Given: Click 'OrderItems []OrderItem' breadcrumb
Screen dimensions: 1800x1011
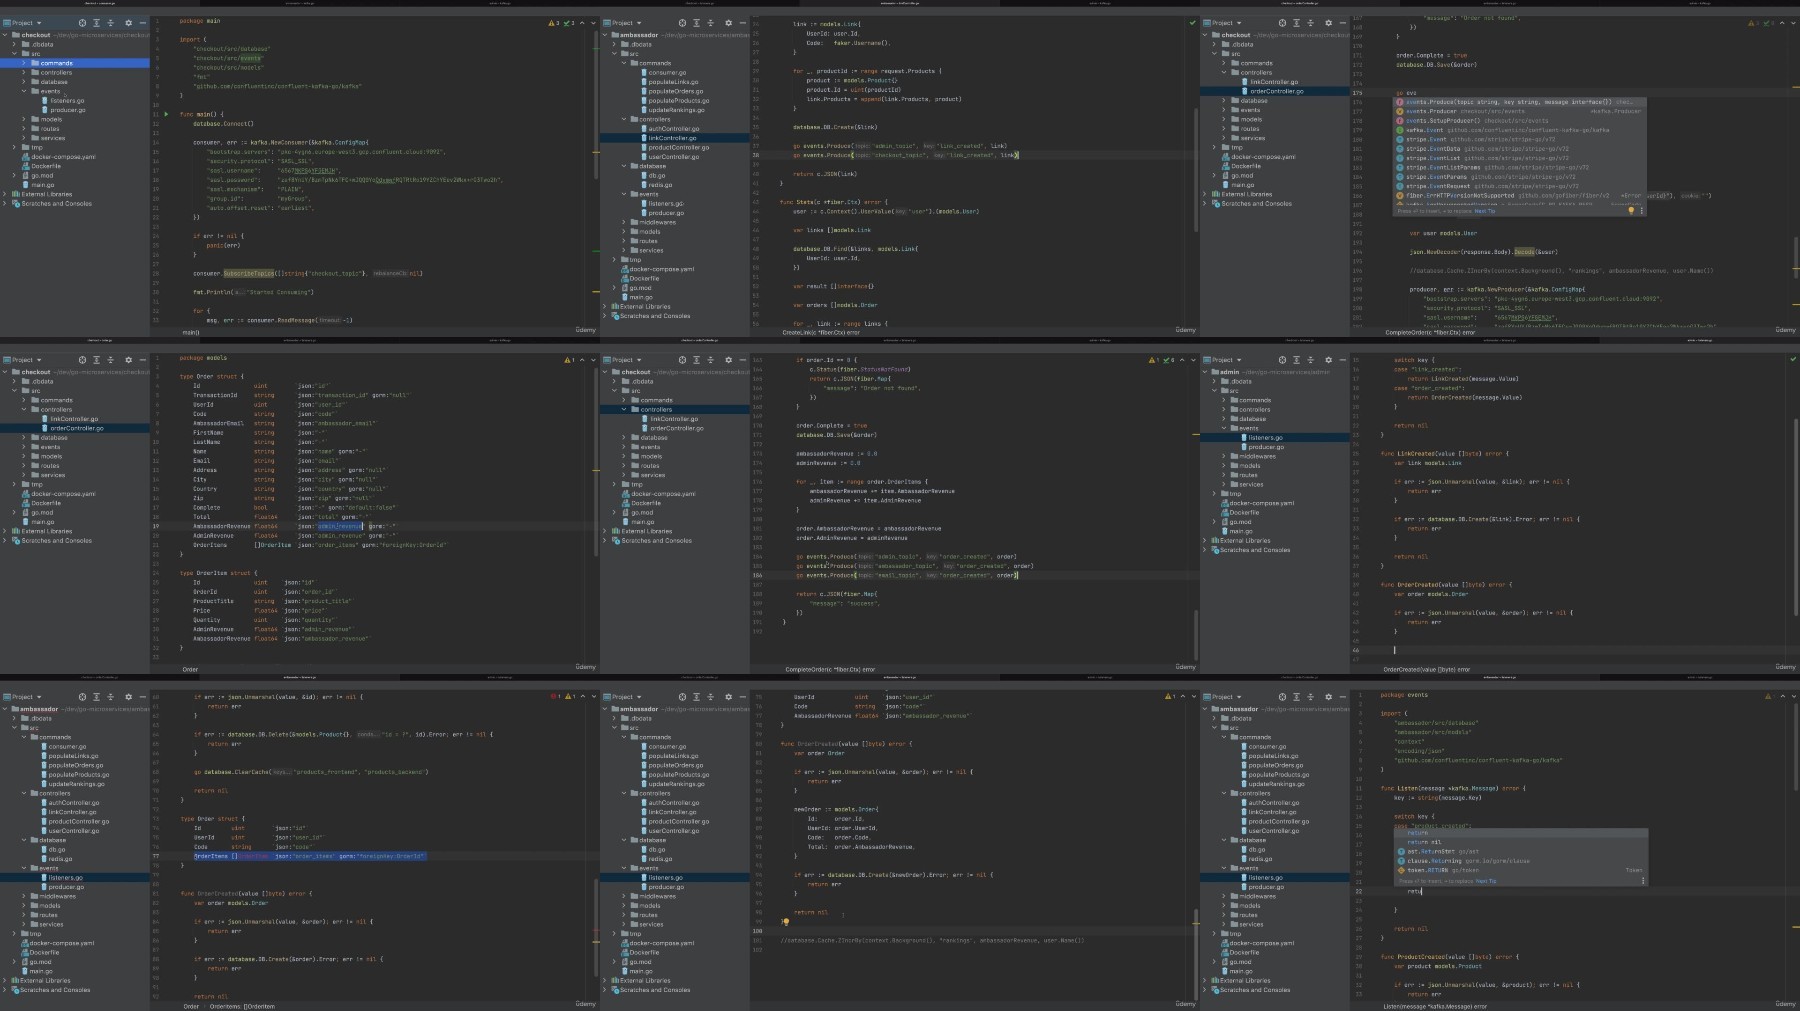Looking at the screenshot, I should click(242, 1006).
